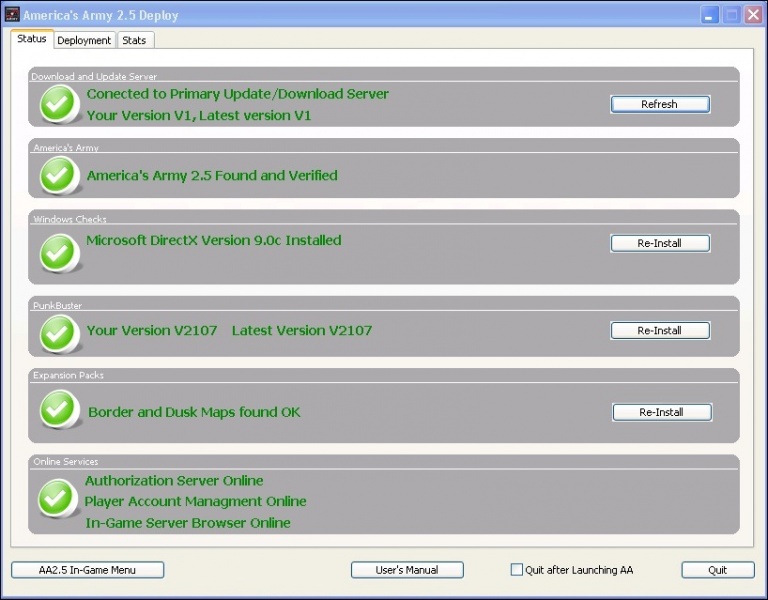Click text Player Account Managment Online
This screenshot has width=768, height=600.
(195, 502)
